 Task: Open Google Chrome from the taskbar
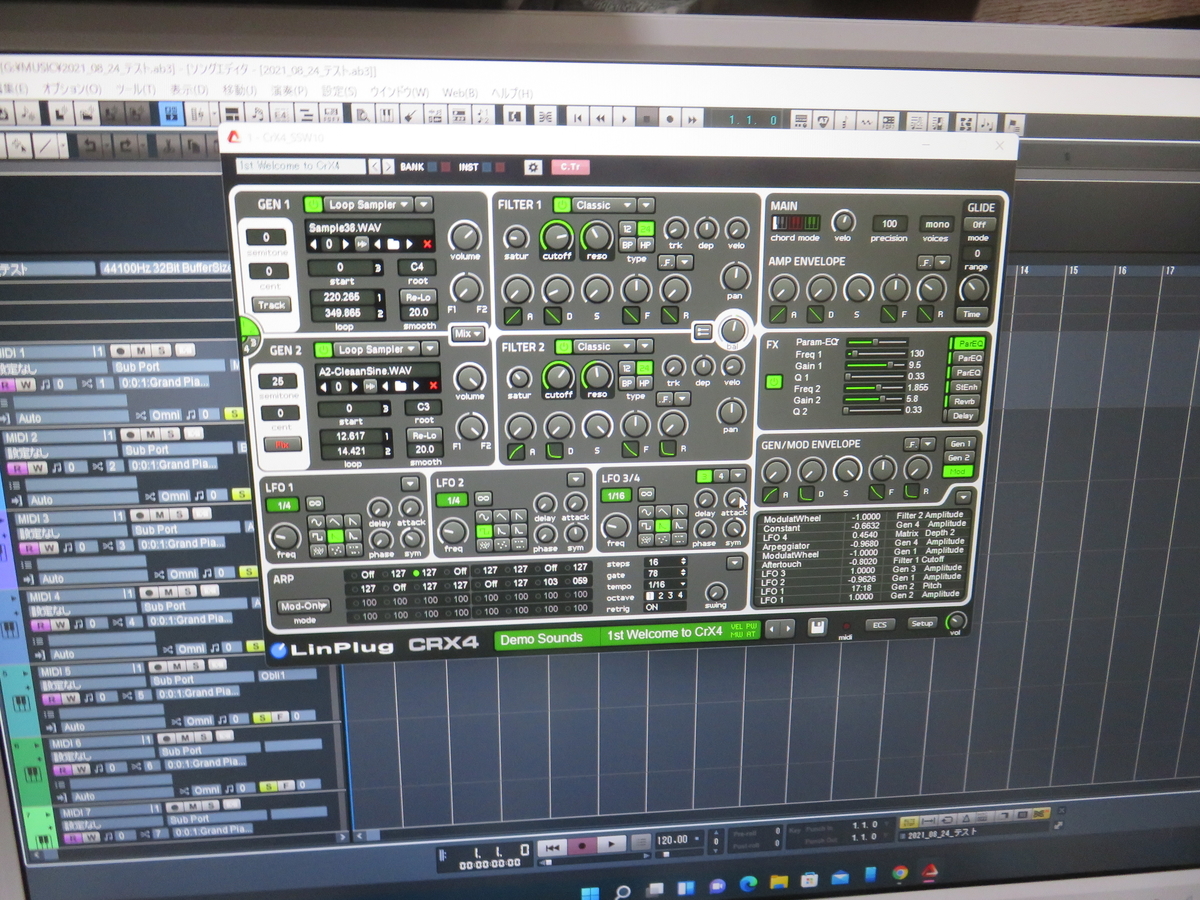[899, 873]
